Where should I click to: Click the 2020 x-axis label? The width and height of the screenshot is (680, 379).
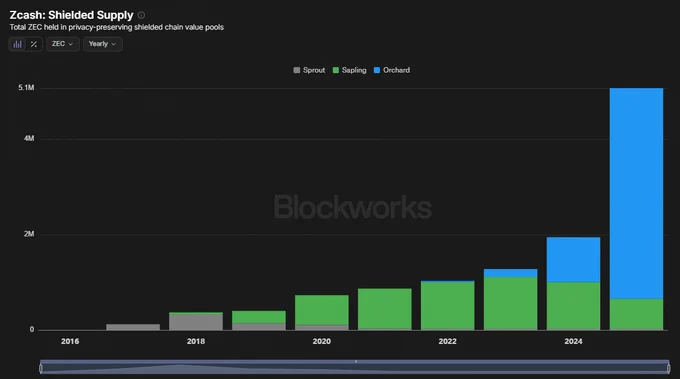click(x=321, y=341)
